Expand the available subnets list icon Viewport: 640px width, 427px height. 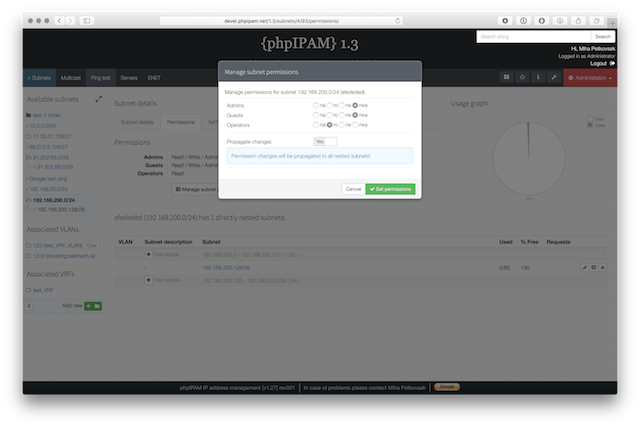coord(98,99)
